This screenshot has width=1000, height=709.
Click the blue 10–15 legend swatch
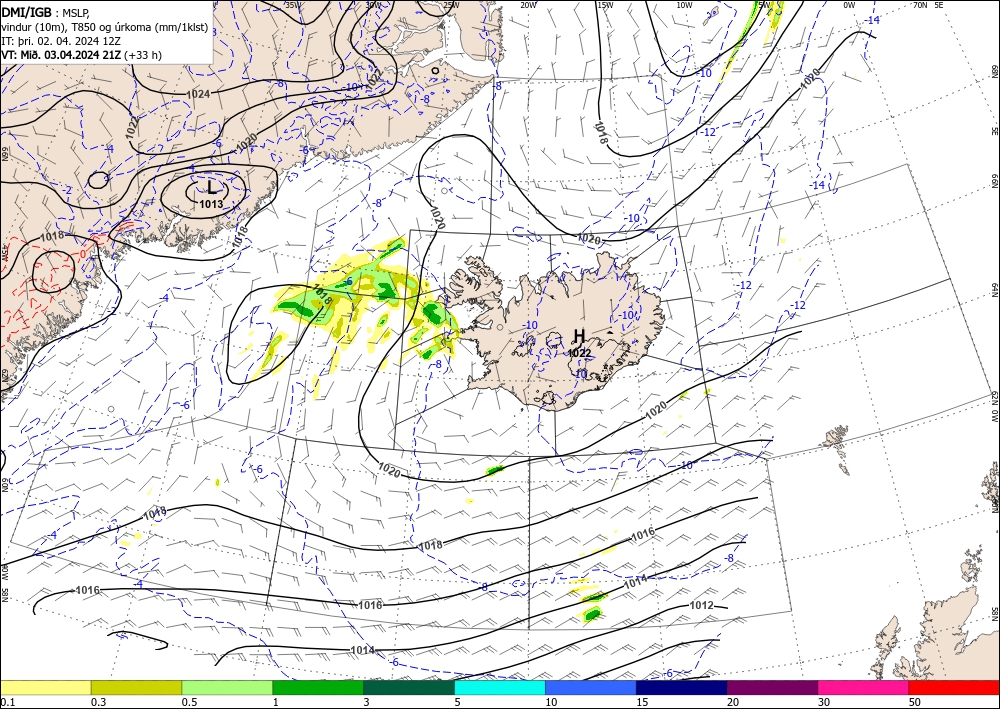[591, 687]
